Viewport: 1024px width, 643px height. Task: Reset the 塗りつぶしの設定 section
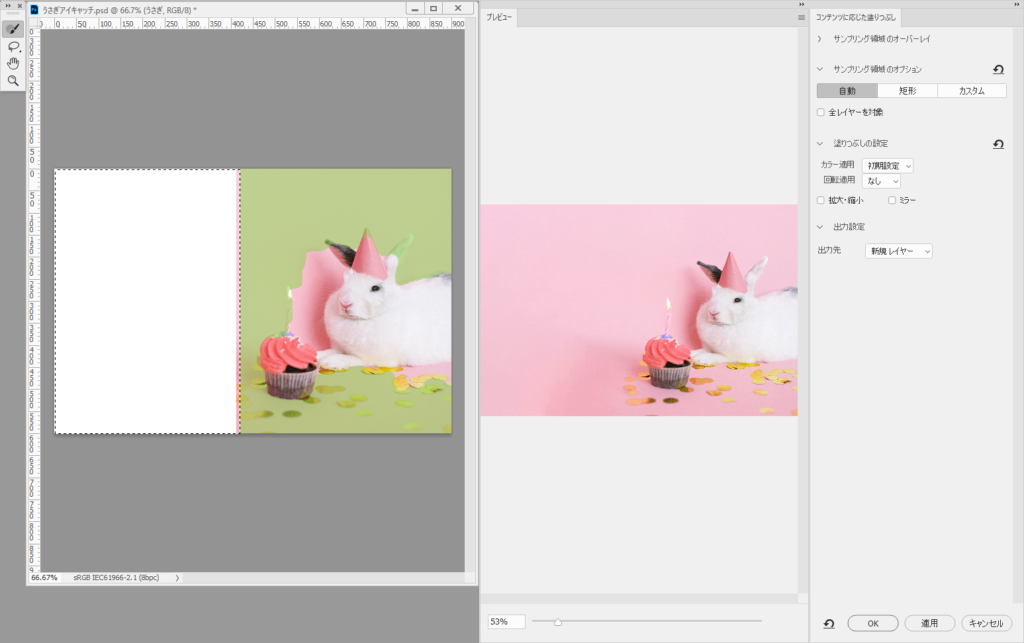(998, 144)
